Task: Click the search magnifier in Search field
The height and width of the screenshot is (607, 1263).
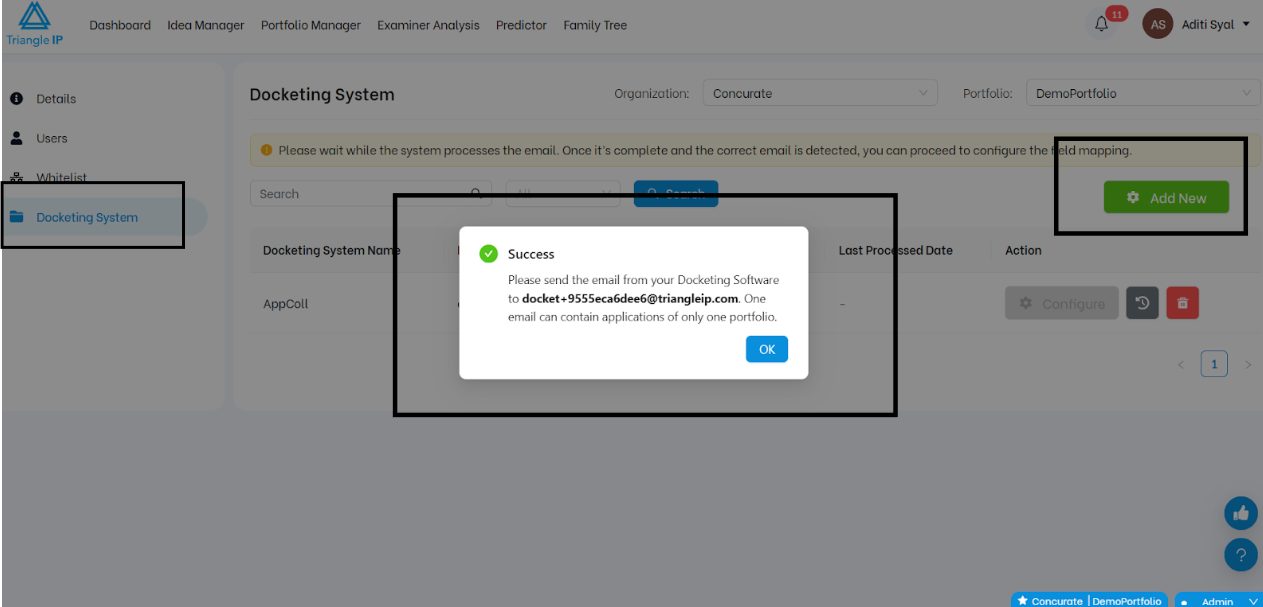Action: pos(477,194)
